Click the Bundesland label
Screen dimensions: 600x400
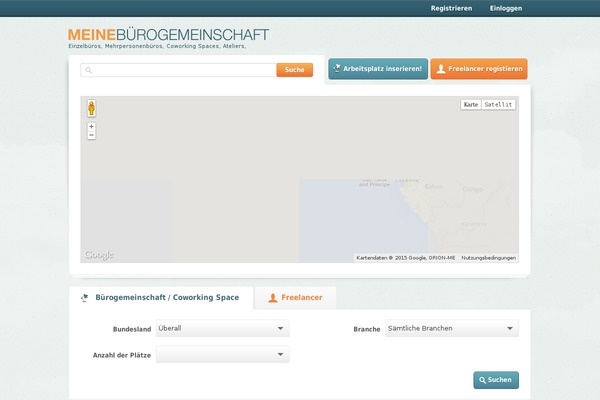click(132, 329)
